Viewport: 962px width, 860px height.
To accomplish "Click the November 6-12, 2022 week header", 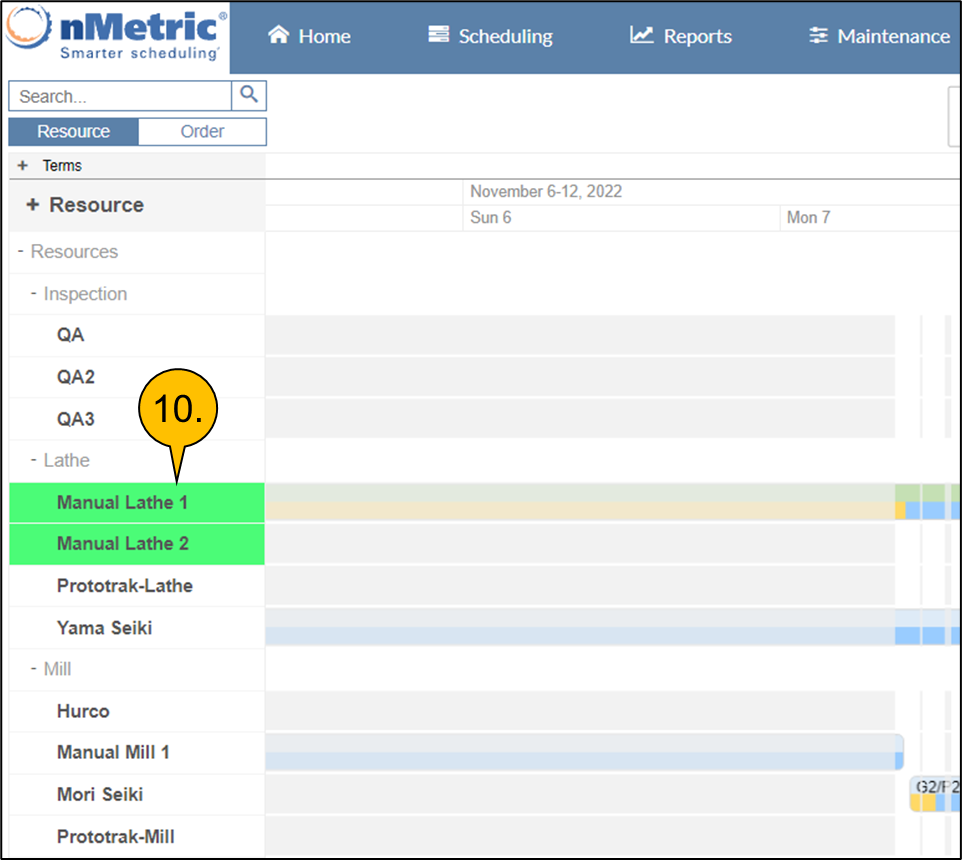I will pyautogui.click(x=546, y=191).
